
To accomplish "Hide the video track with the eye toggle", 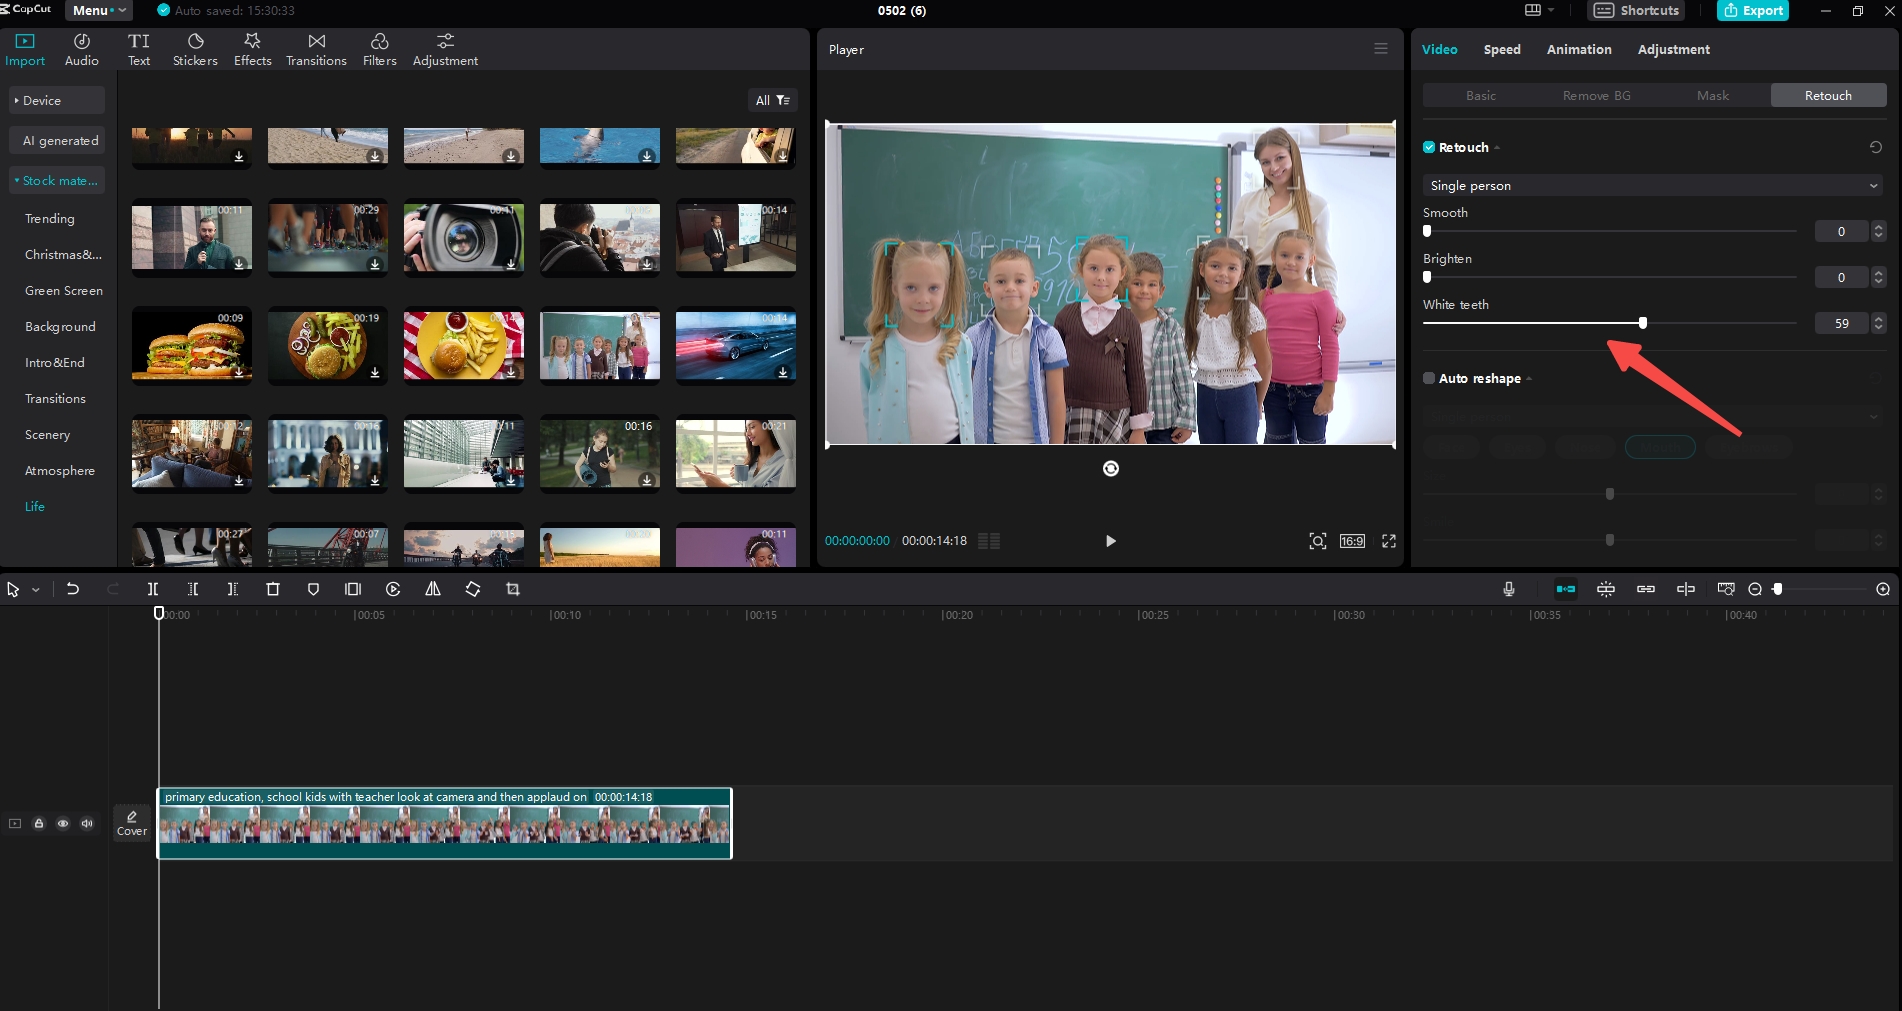I will 63,823.
